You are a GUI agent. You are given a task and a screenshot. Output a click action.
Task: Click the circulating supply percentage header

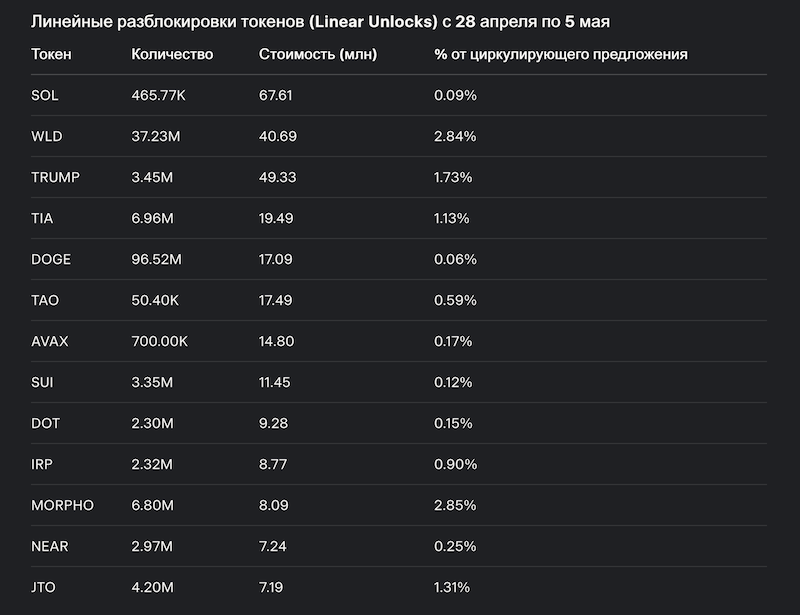click(561, 54)
